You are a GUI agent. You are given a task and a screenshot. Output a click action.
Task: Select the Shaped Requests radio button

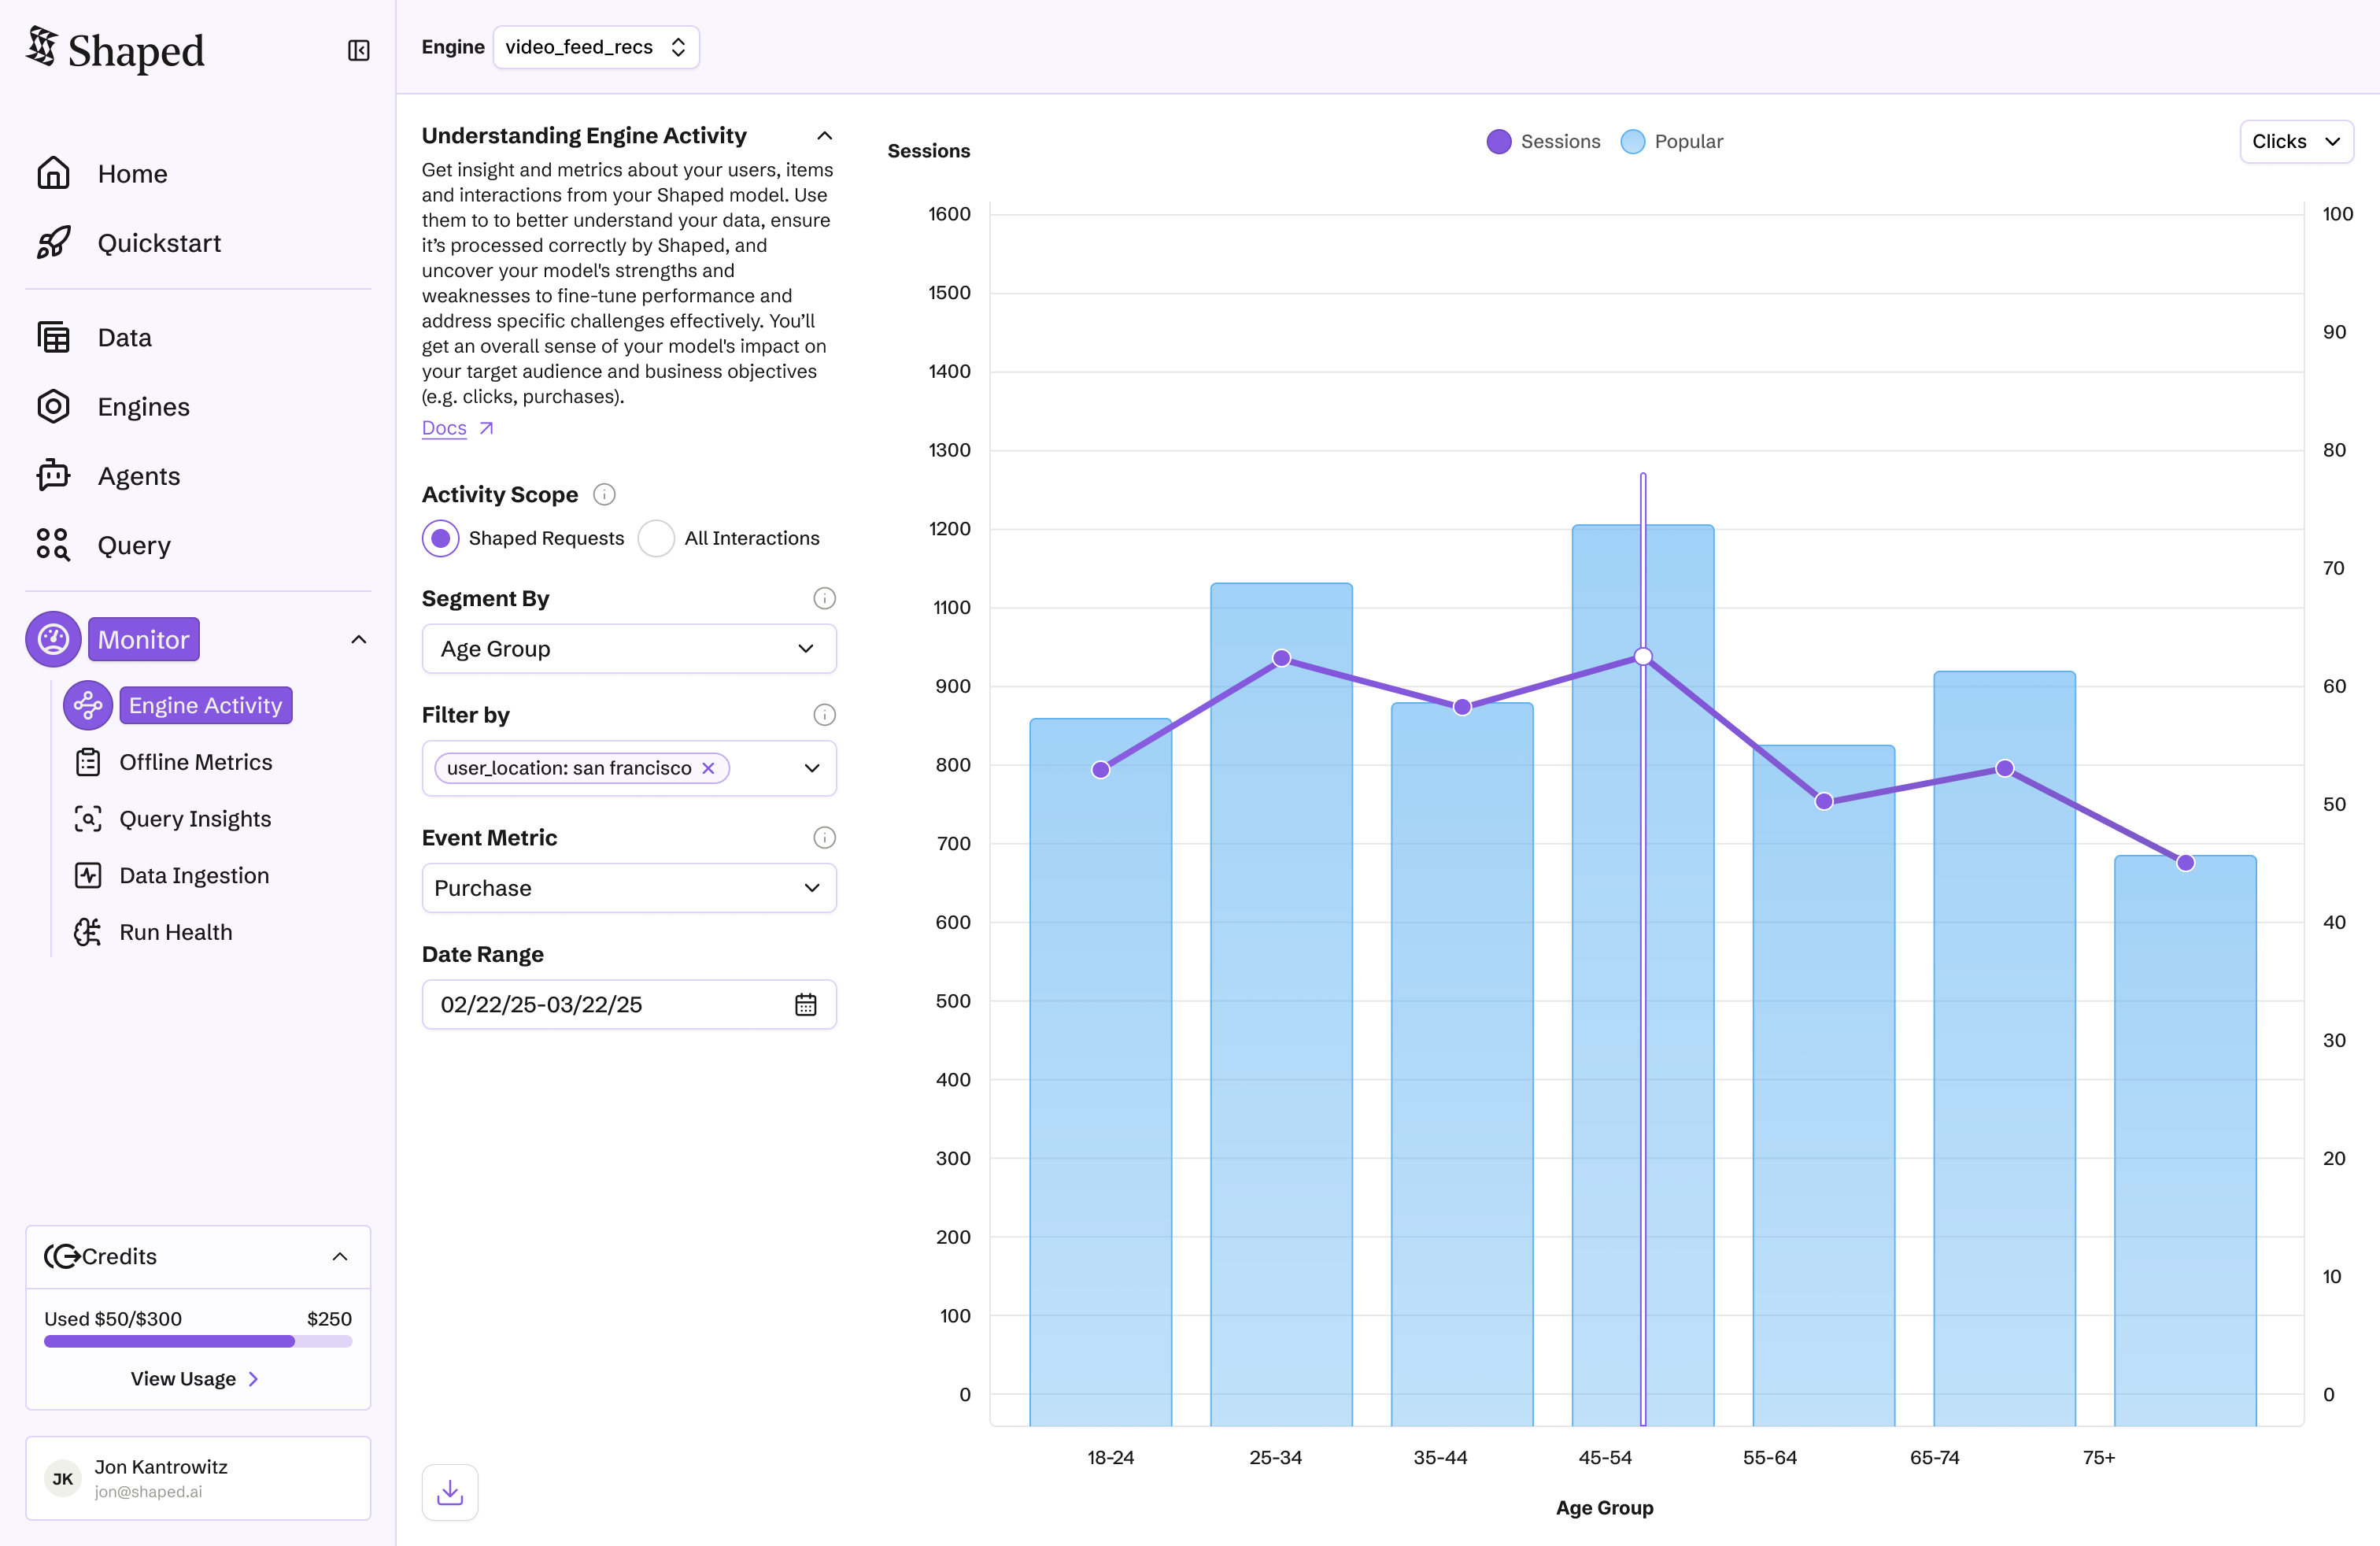click(441, 538)
